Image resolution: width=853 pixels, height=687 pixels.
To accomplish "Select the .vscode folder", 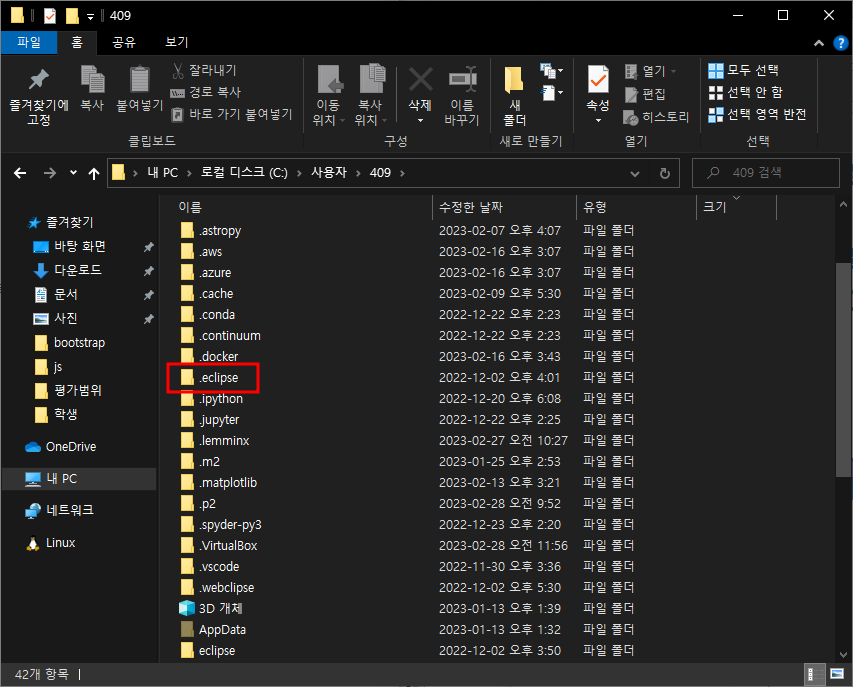I will pyautogui.click(x=219, y=567).
